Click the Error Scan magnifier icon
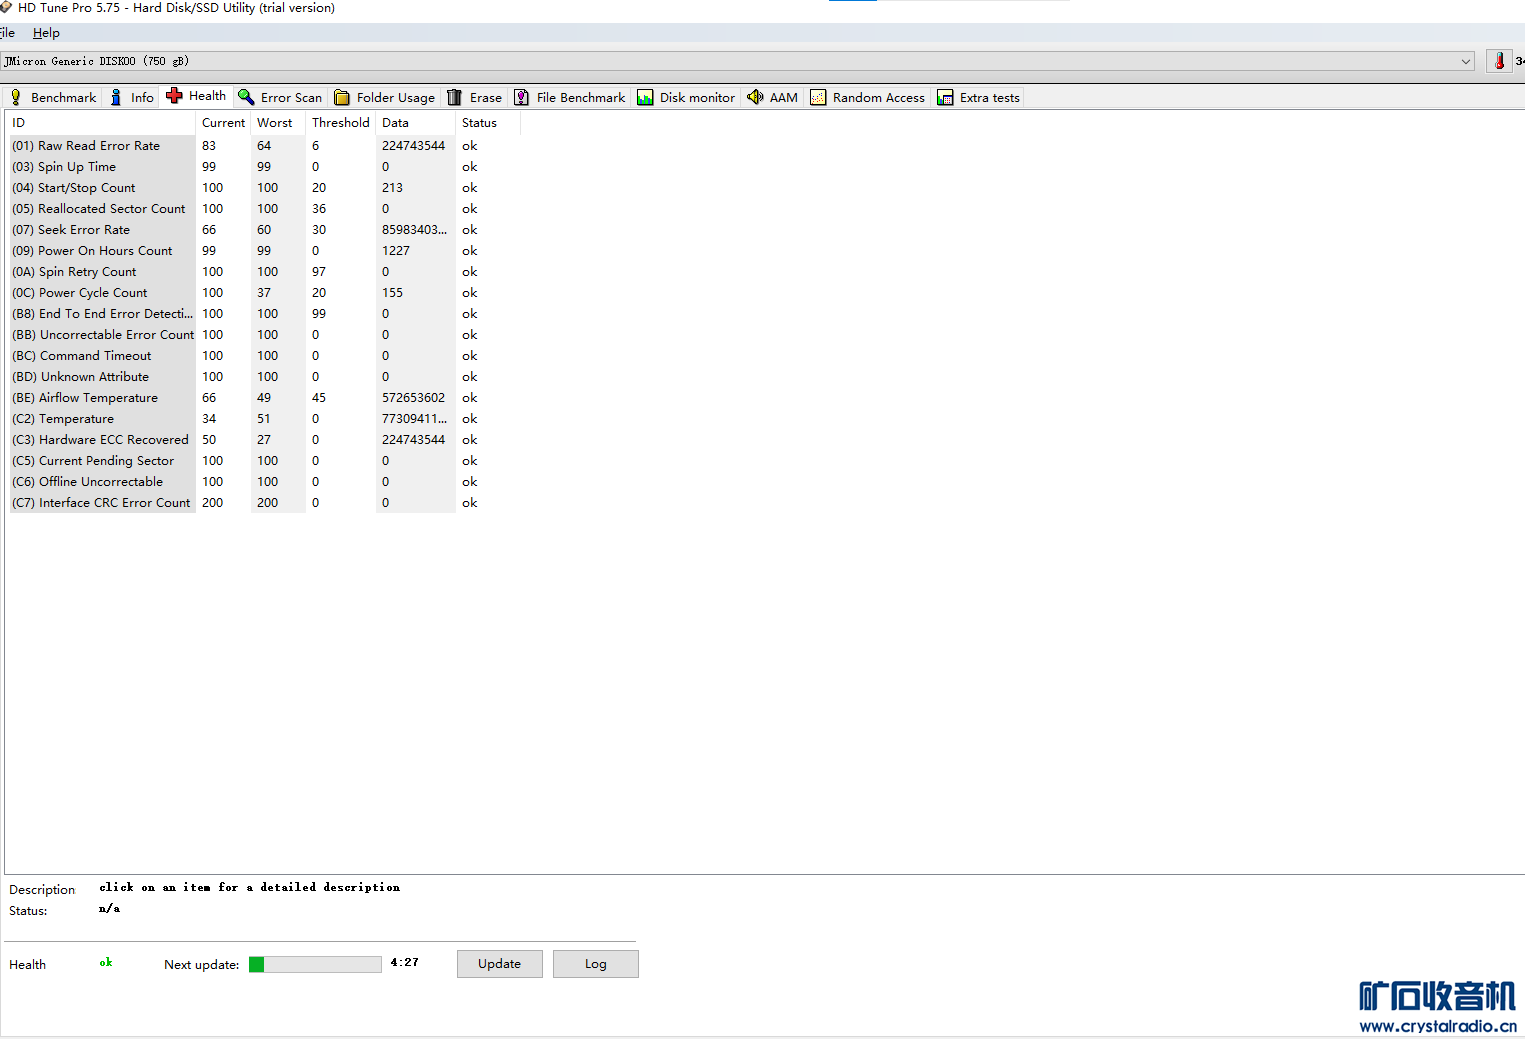This screenshot has width=1525, height=1039. tap(246, 97)
